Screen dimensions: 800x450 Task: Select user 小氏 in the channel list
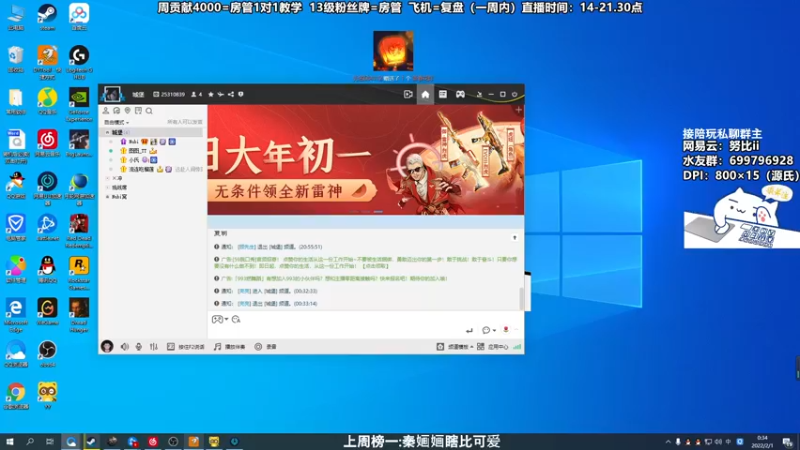coord(133,160)
